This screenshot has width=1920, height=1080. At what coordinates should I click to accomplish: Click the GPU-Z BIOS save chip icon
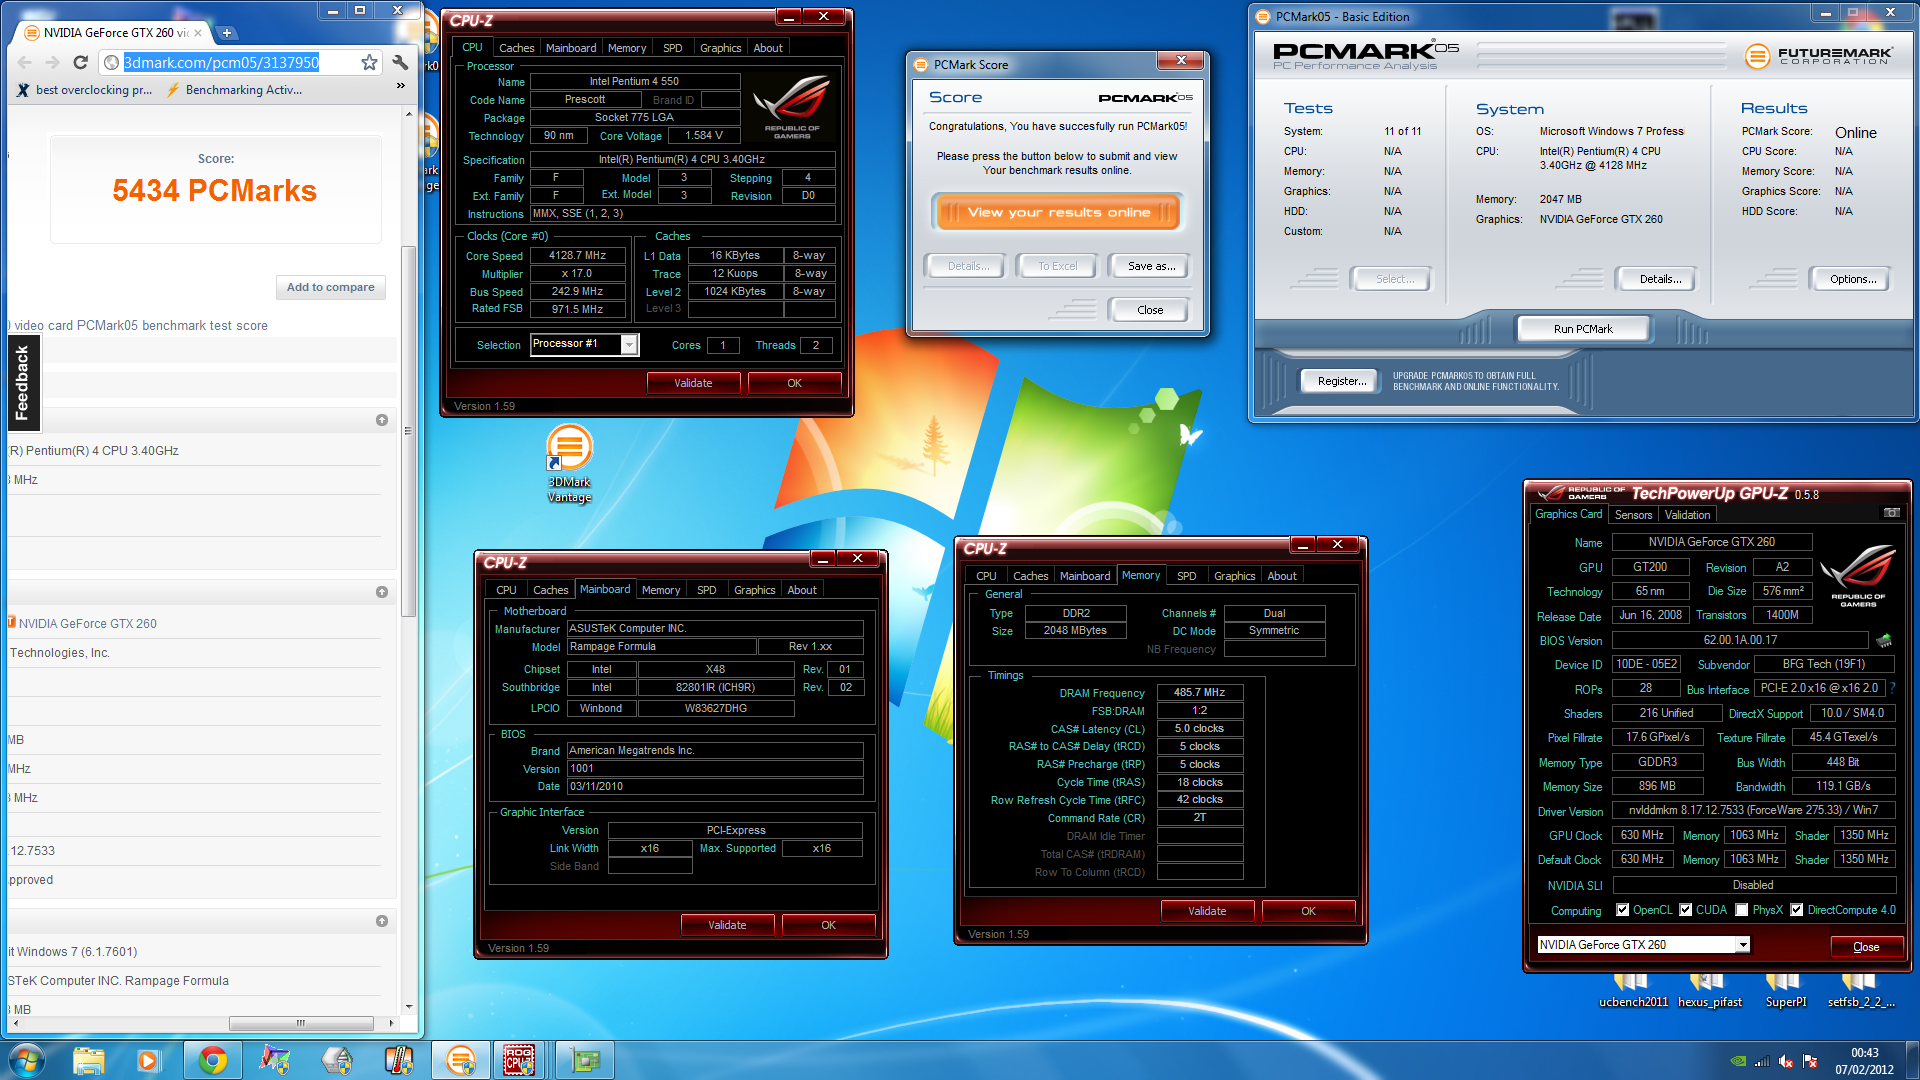click(1884, 640)
